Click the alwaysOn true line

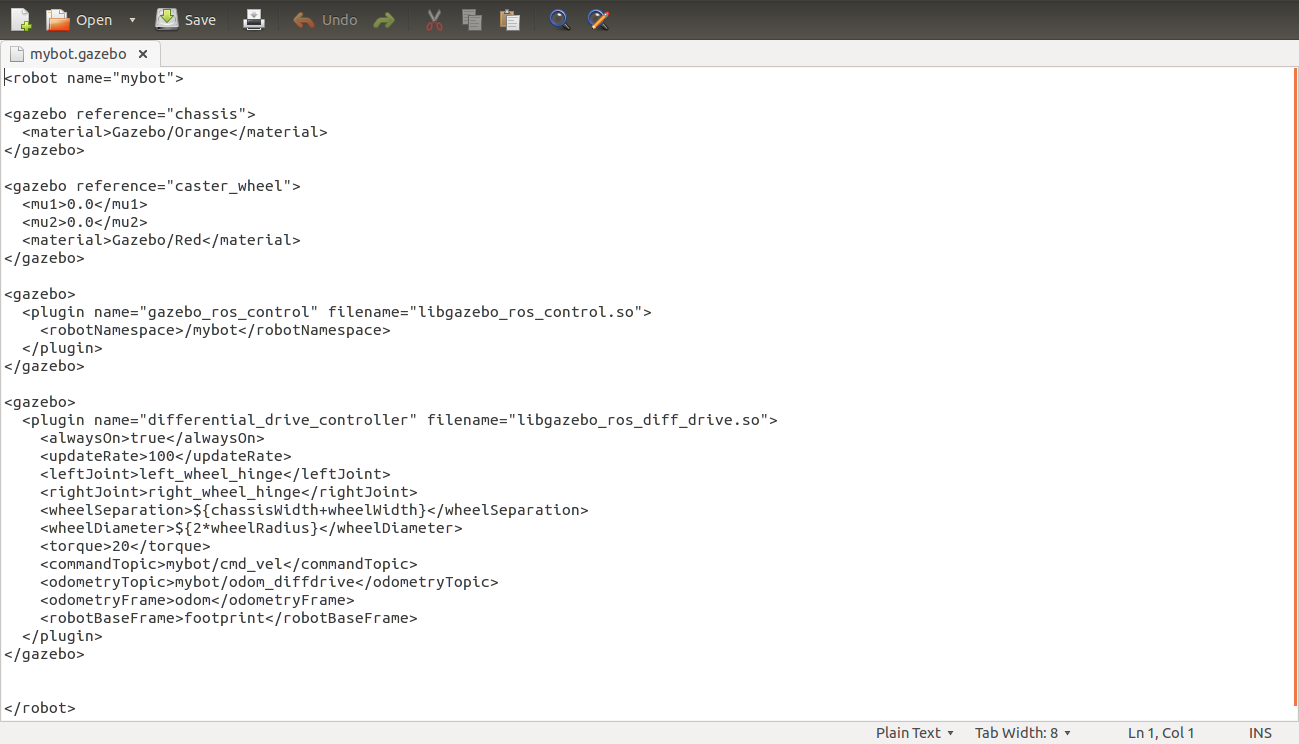coord(152,438)
